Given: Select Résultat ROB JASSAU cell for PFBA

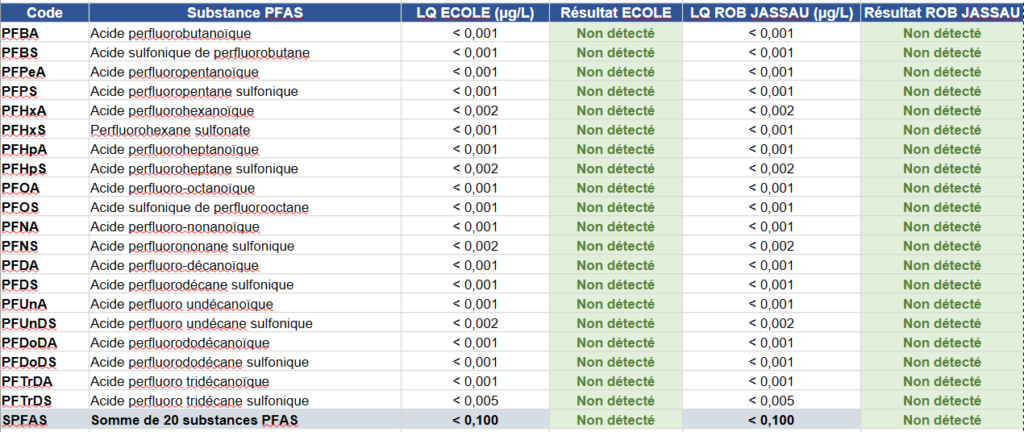Looking at the screenshot, I should pos(941,33).
